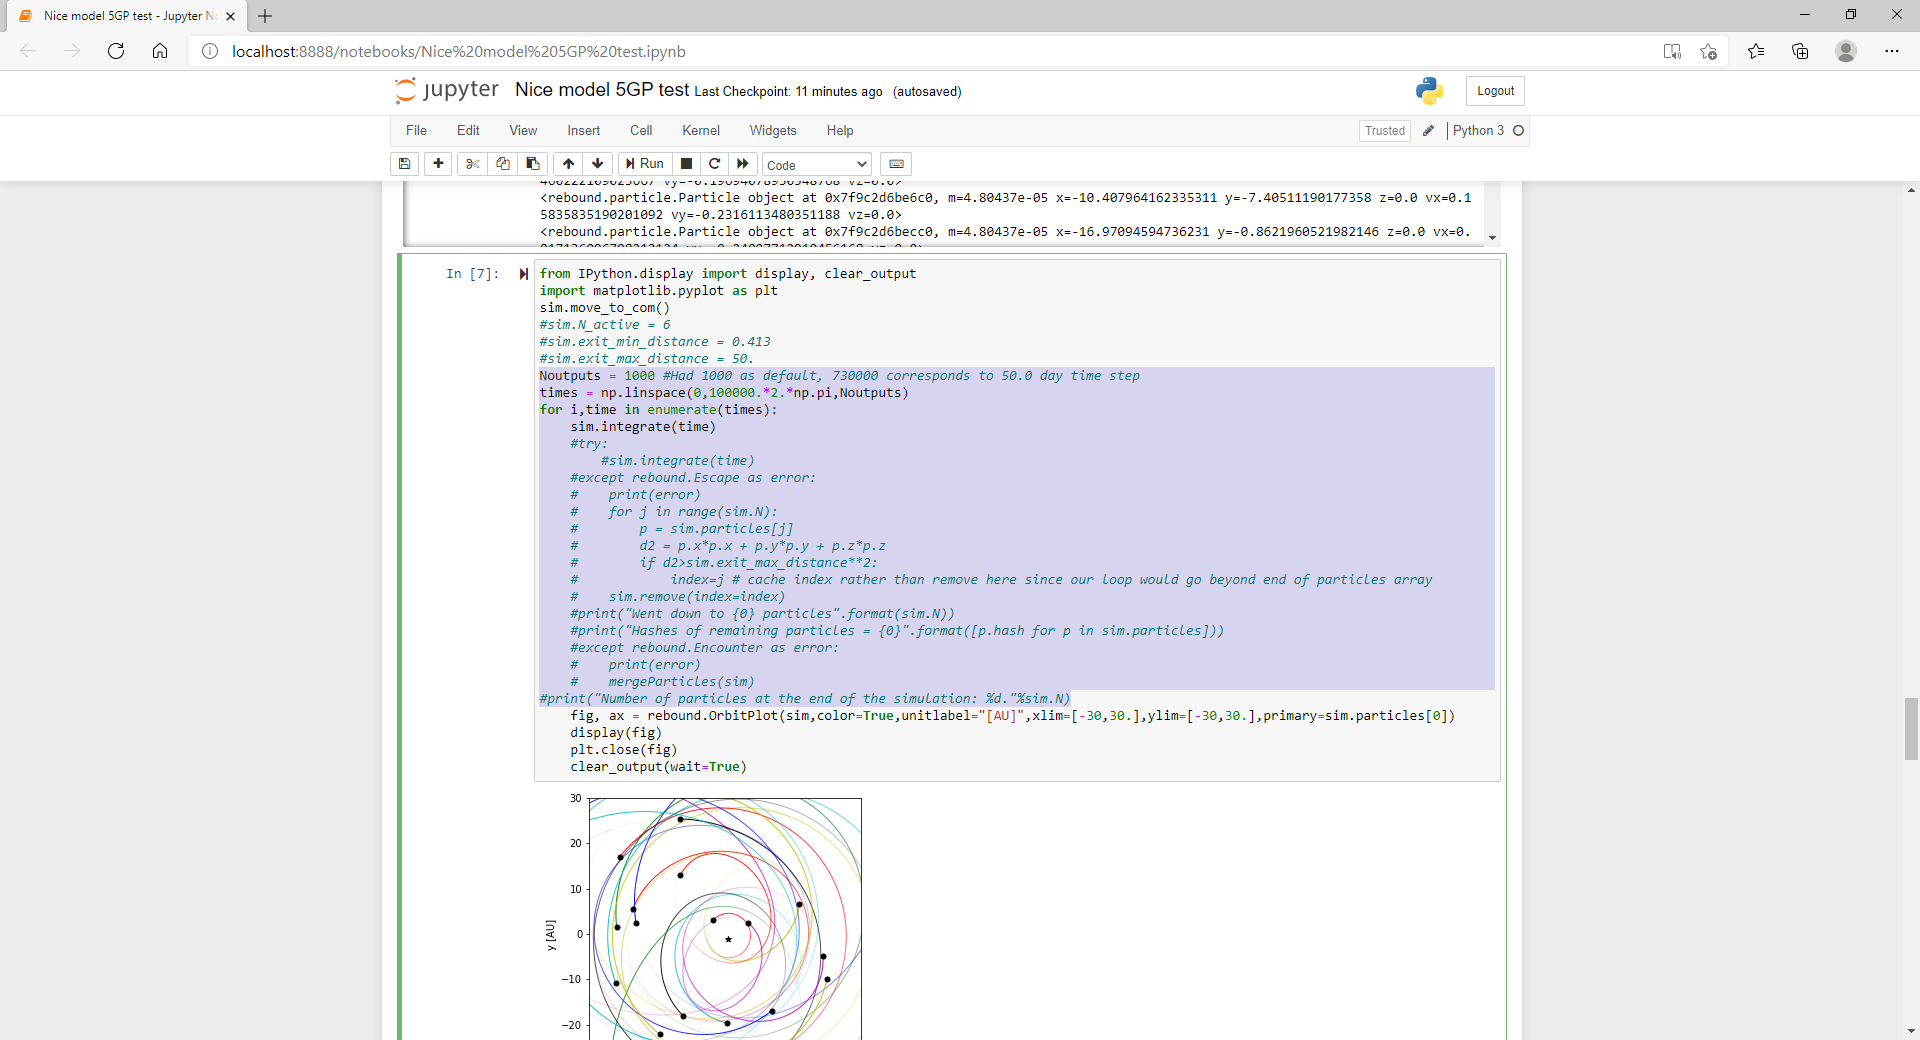Open the Widgets menu
This screenshot has width=1920, height=1040.
pyautogui.click(x=772, y=130)
